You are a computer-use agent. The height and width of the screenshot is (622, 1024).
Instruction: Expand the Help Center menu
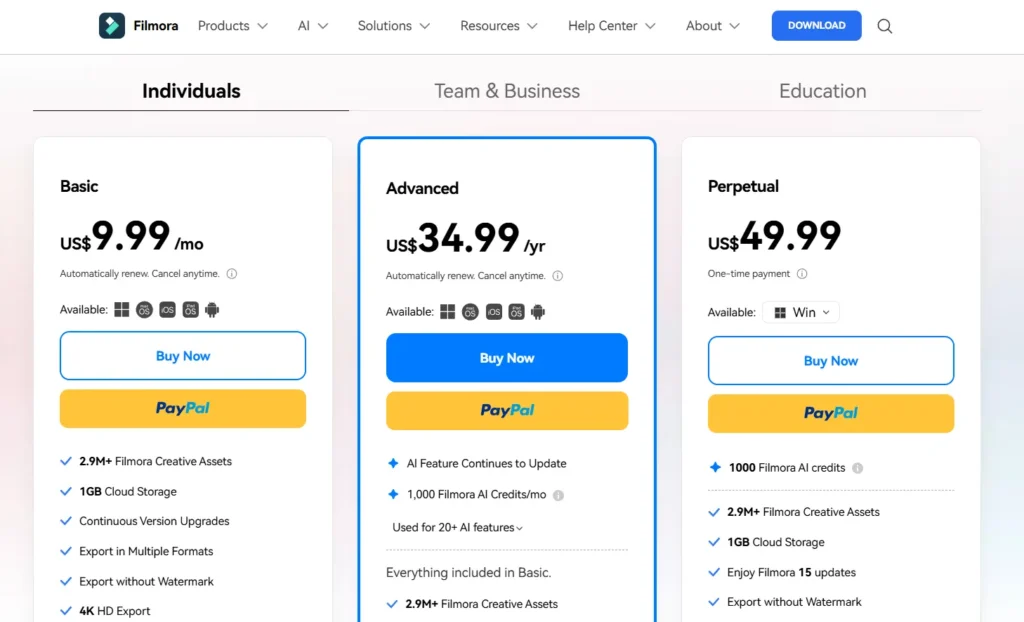pos(611,26)
